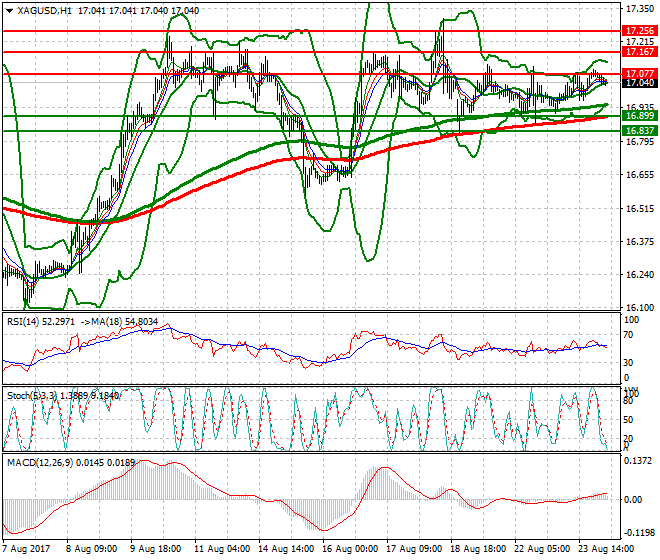Viewport: 660px width, 560px height.
Task: Click the 16.240 price scale value
Action: 640,275
